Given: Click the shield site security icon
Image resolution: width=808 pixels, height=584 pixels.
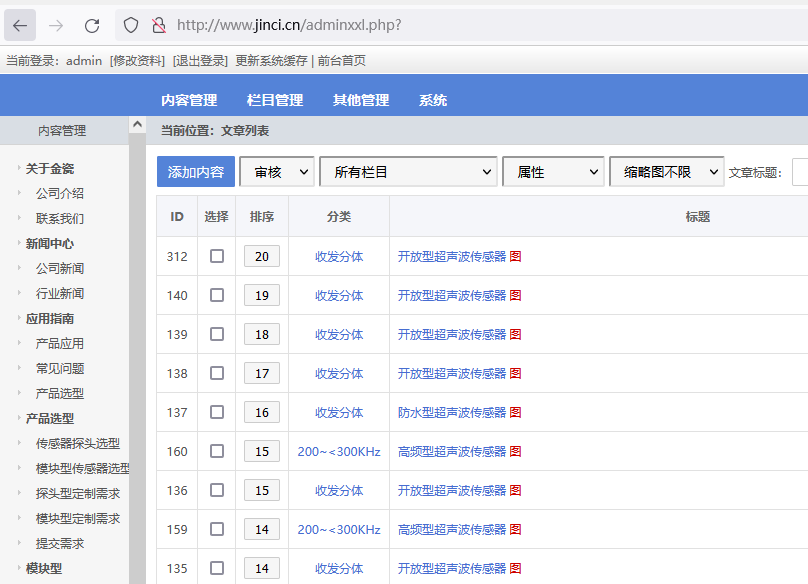Looking at the screenshot, I should 131,25.
